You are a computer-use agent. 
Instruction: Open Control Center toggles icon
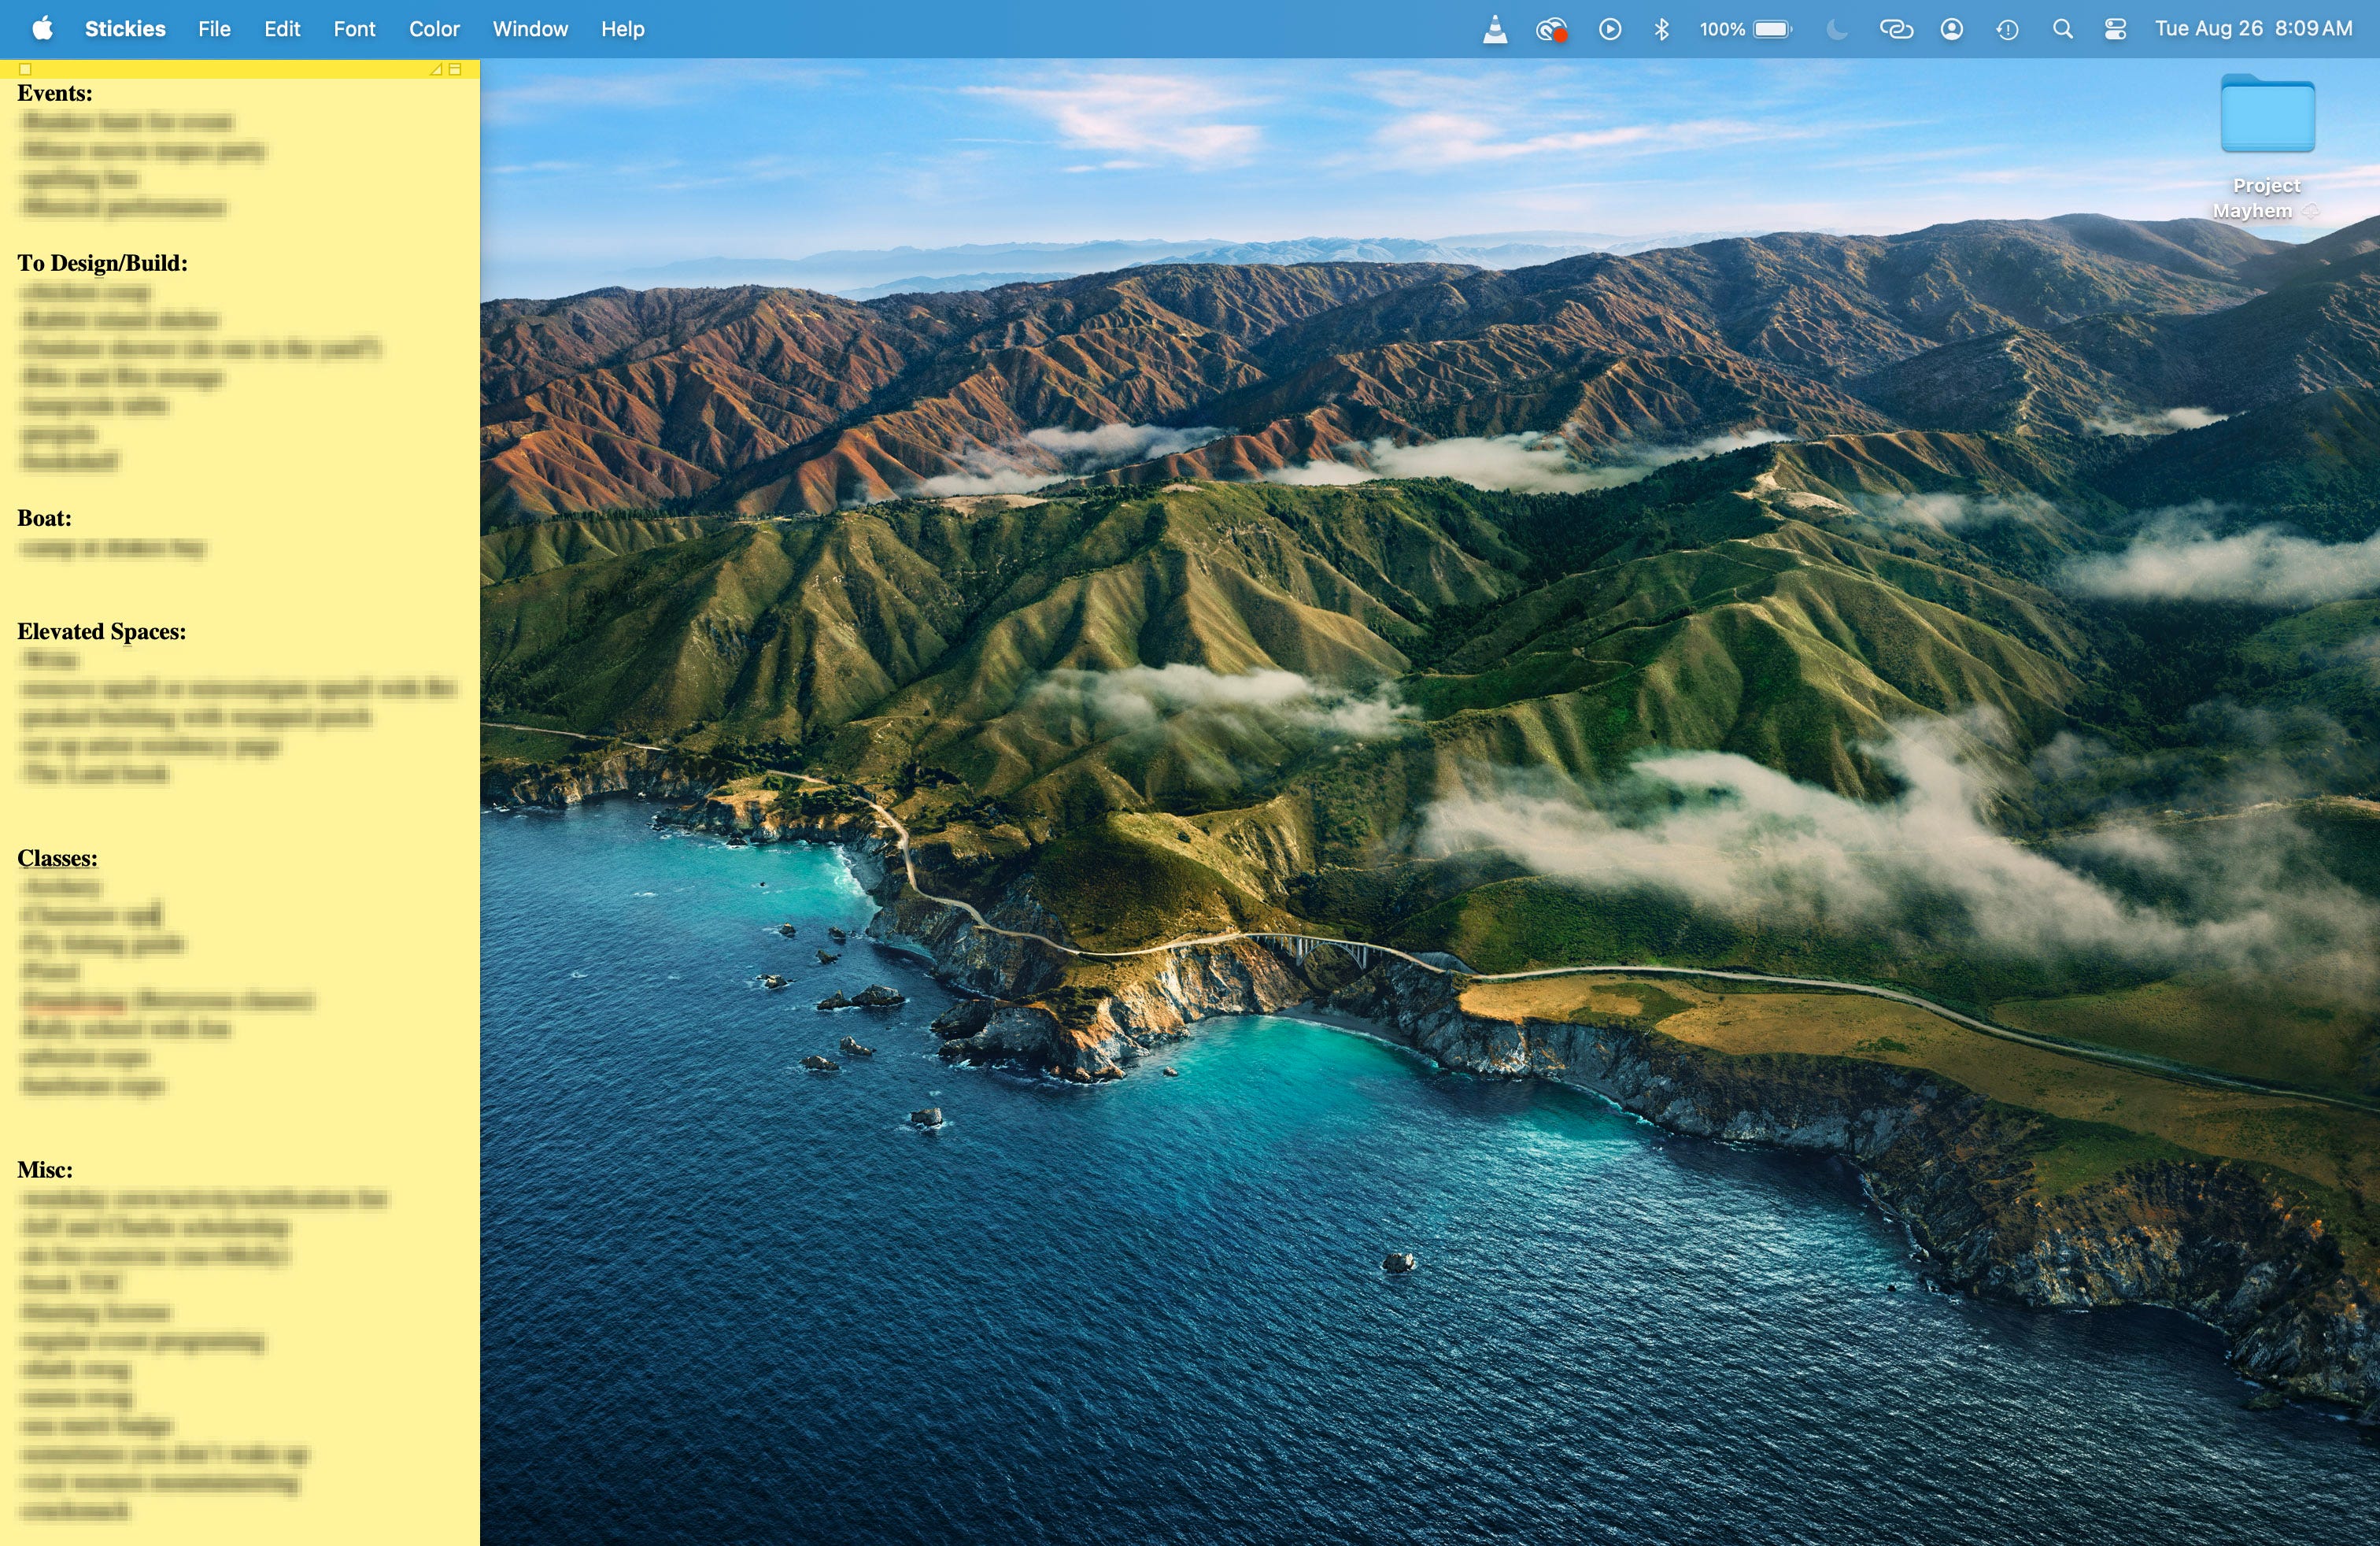coord(2115,29)
